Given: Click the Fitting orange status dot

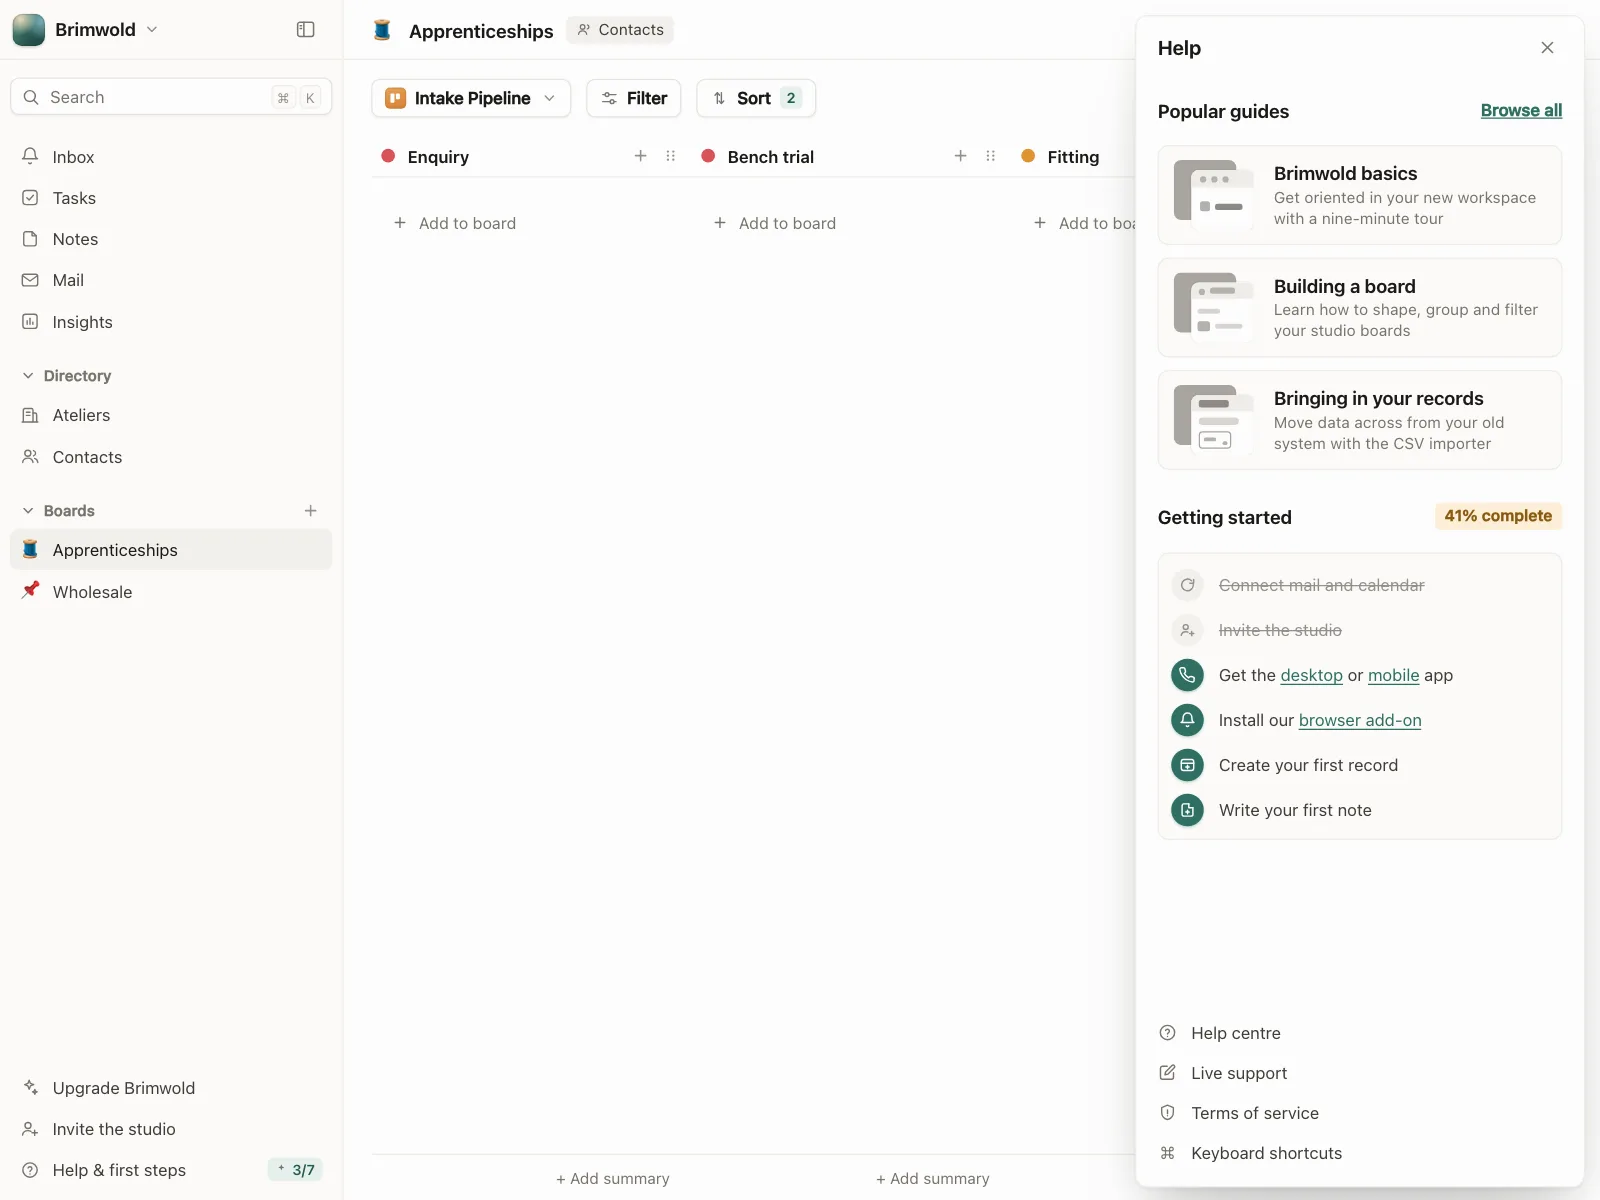Looking at the screenshot, I should click(x=1028, y=156).
